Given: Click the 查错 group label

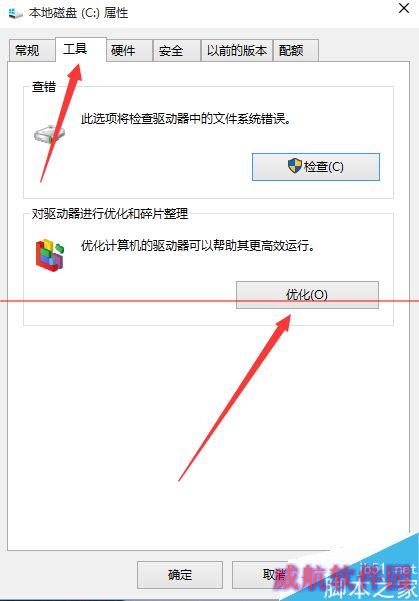Looking at the screenshot, I should [x=44, y=87].
